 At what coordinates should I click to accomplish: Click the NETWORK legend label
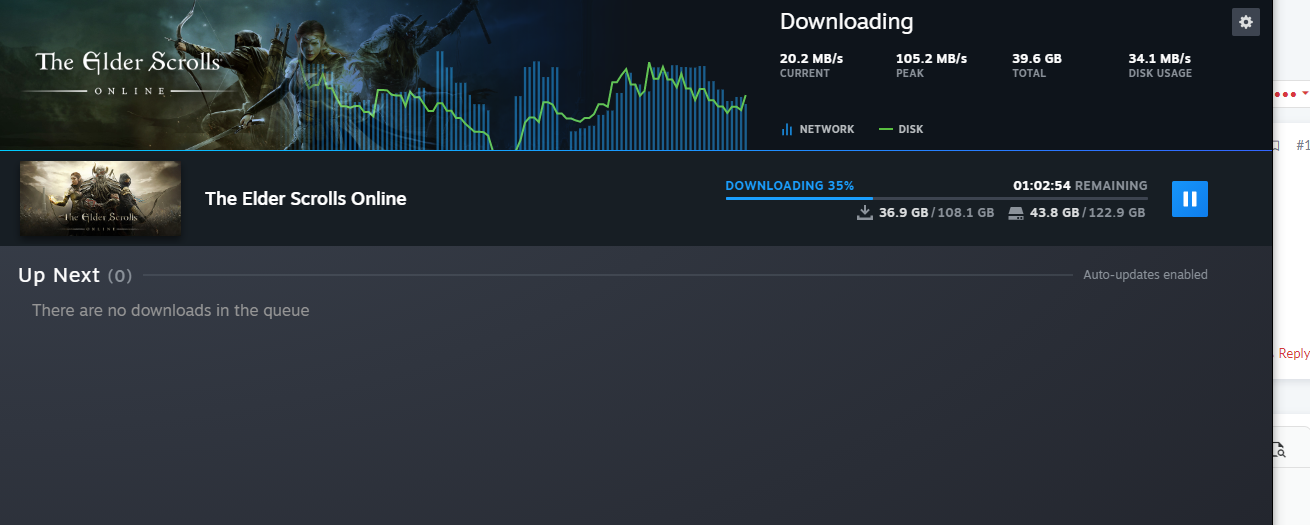[x=827, y=129]
